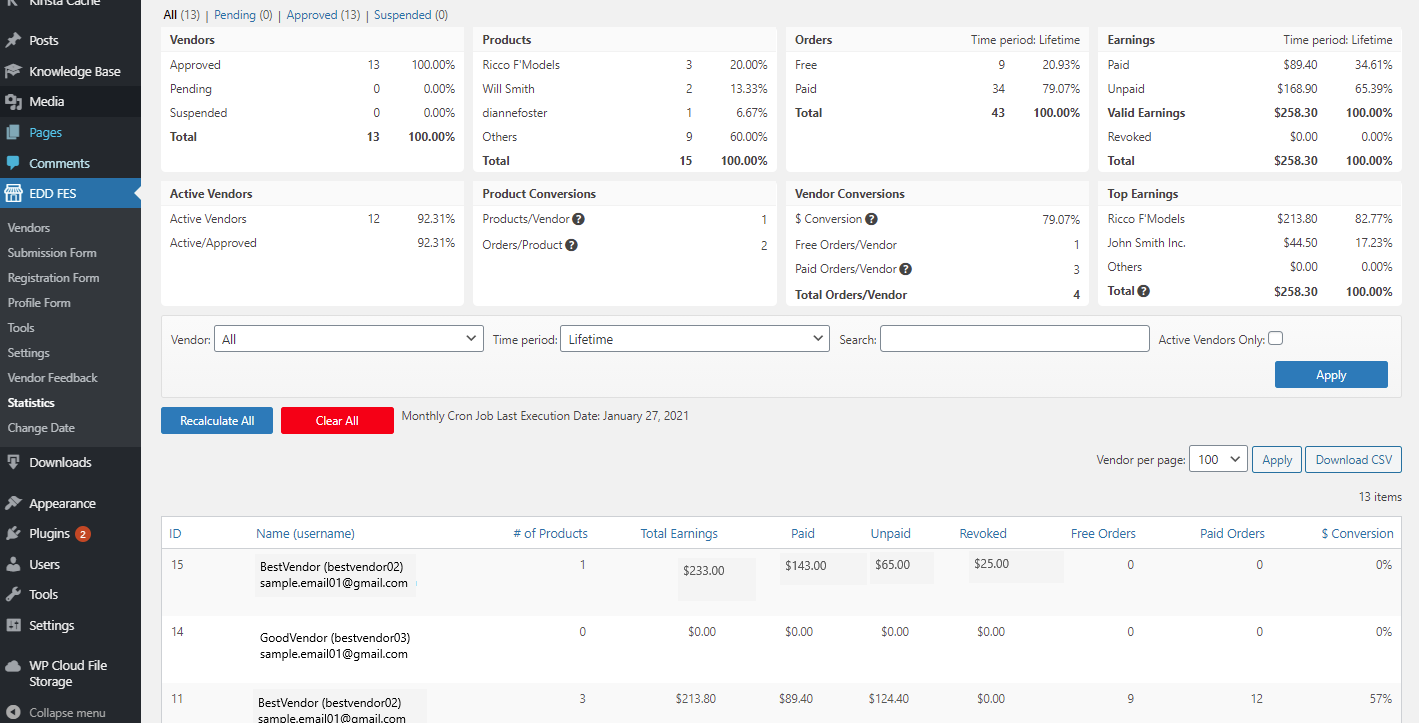Click the Media icon in sidebar

click(x=14, y=102)
